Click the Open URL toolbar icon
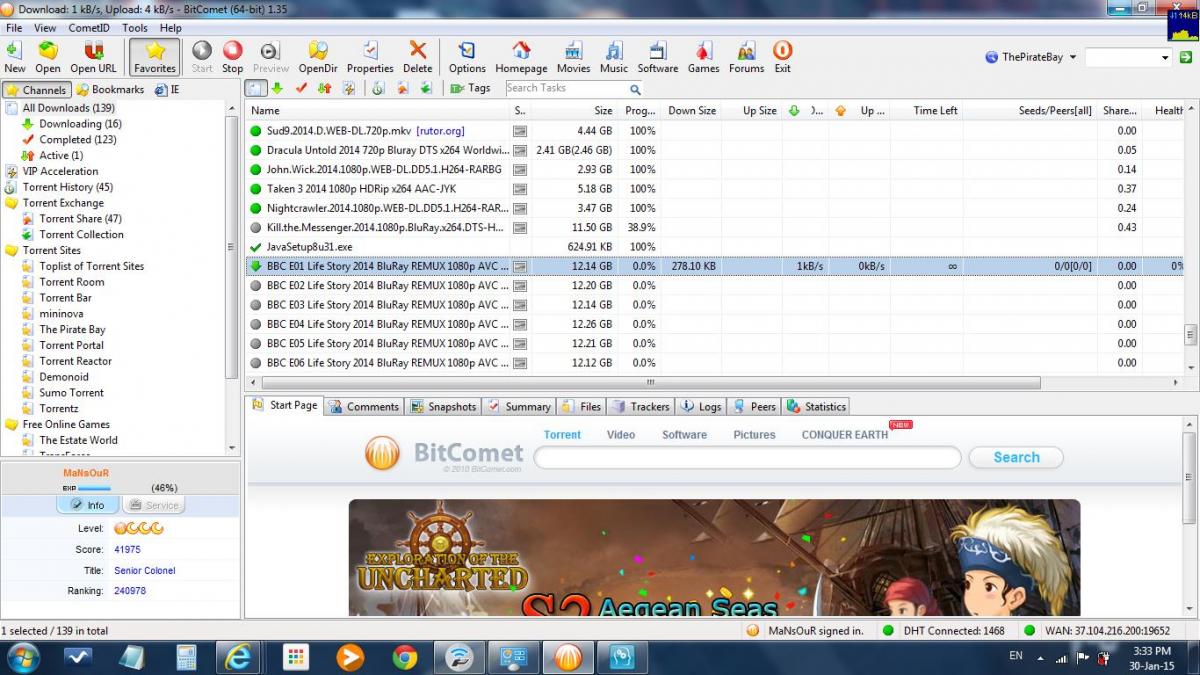The image size is (1200, 675). [93, 56]
